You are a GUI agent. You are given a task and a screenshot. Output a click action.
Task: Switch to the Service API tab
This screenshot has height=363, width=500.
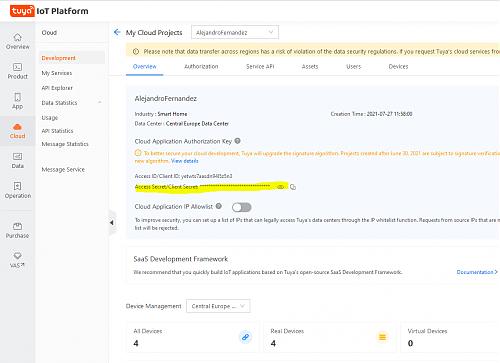(260, 66)
